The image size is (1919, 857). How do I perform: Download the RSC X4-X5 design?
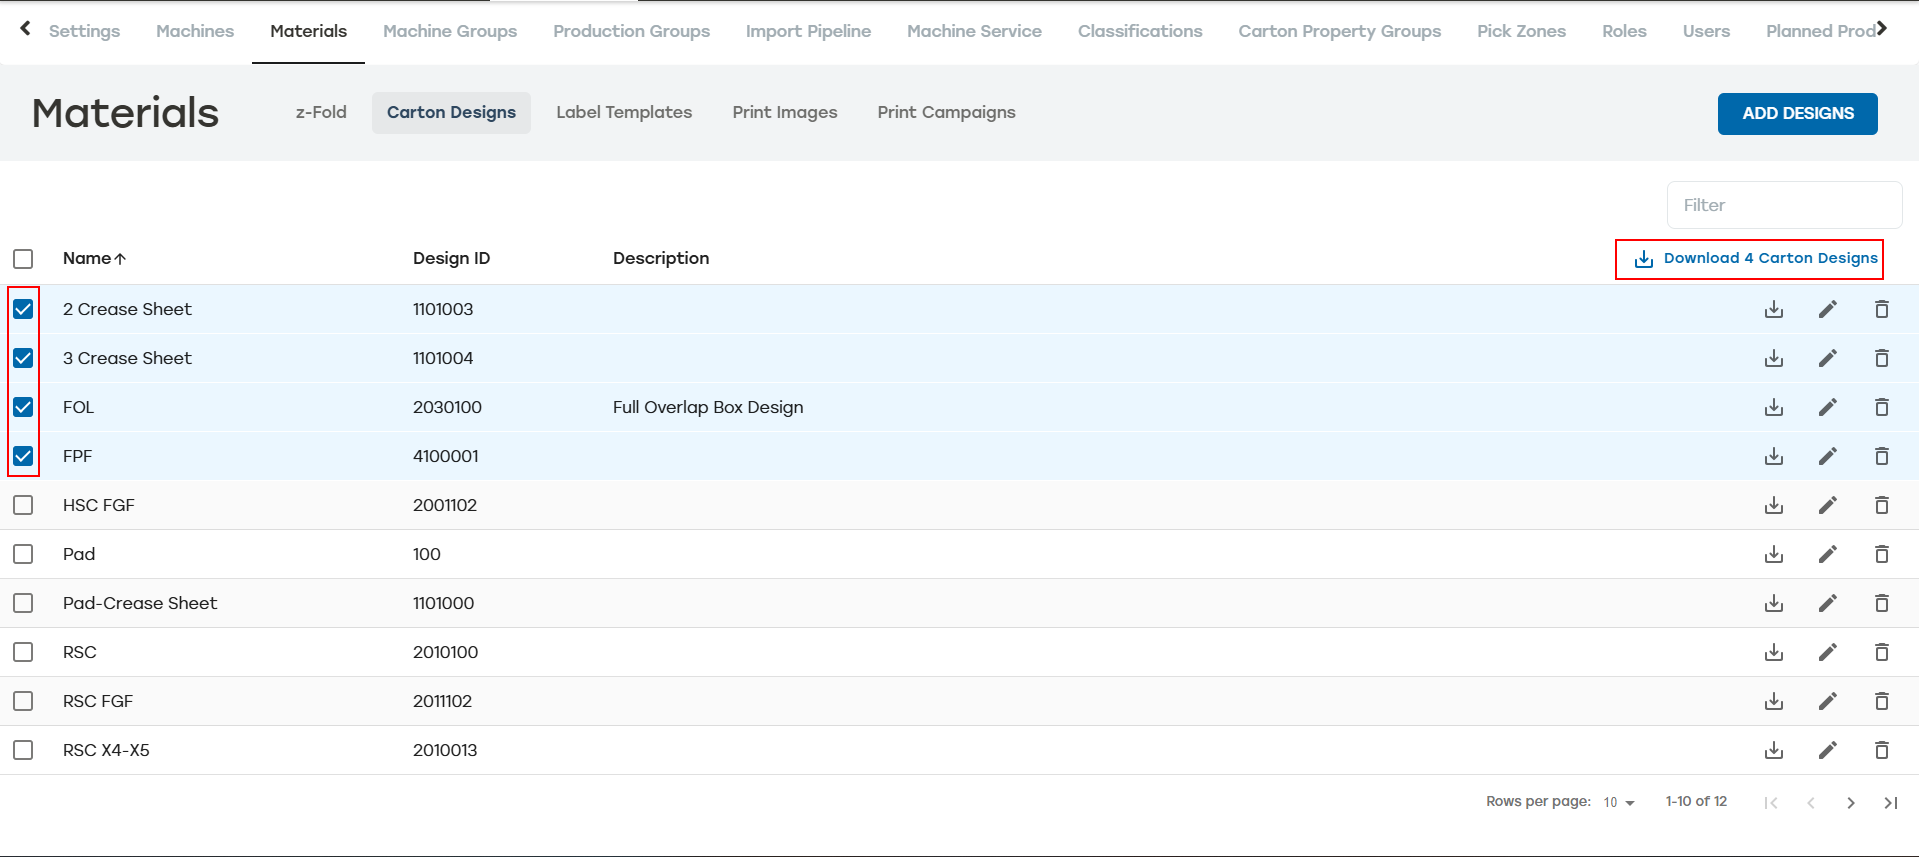click(x=1773, y=750)
